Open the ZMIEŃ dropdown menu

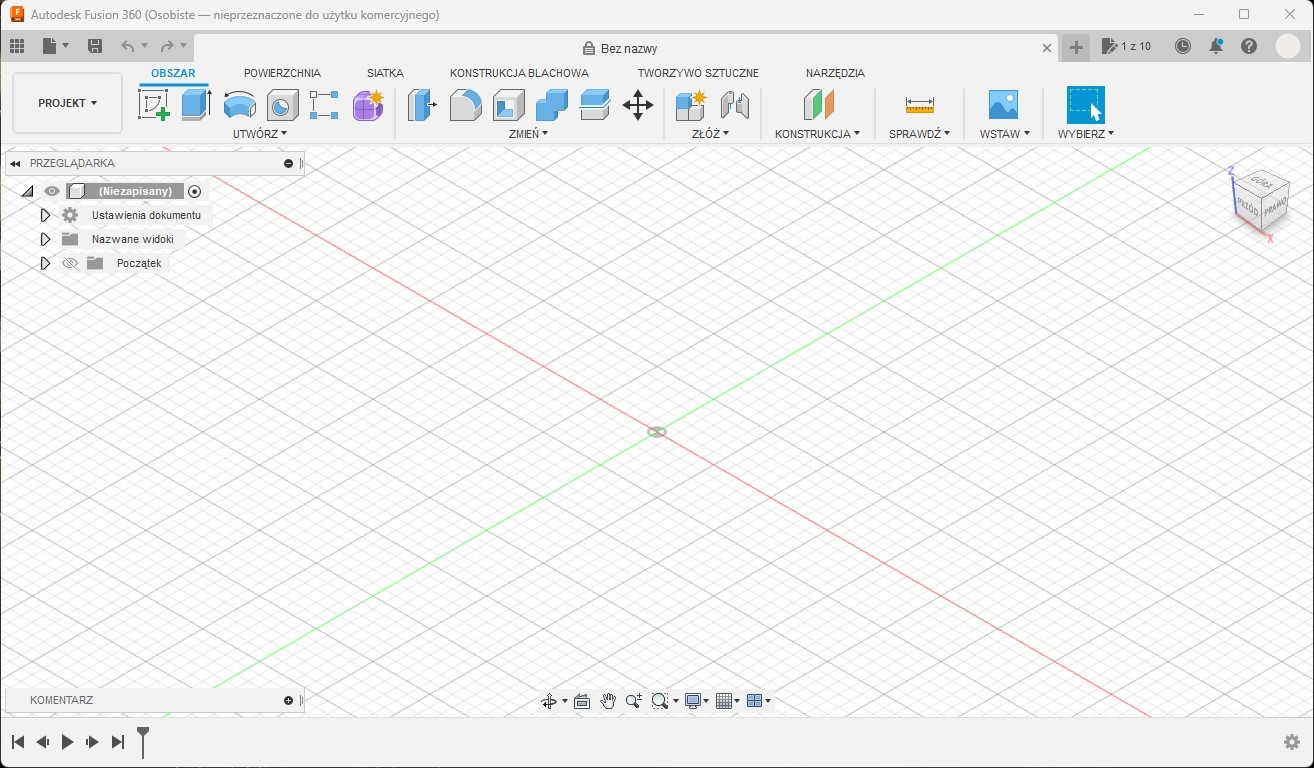click(x=529, y=133)
